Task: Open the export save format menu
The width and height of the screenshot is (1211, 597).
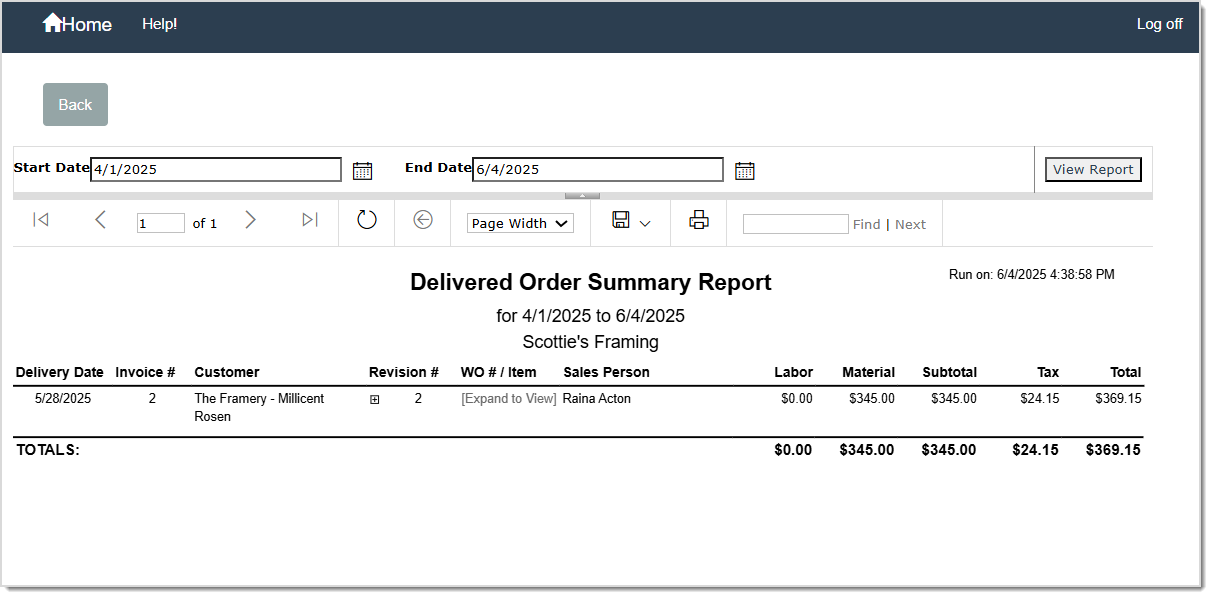Action: tap(631, 221)
